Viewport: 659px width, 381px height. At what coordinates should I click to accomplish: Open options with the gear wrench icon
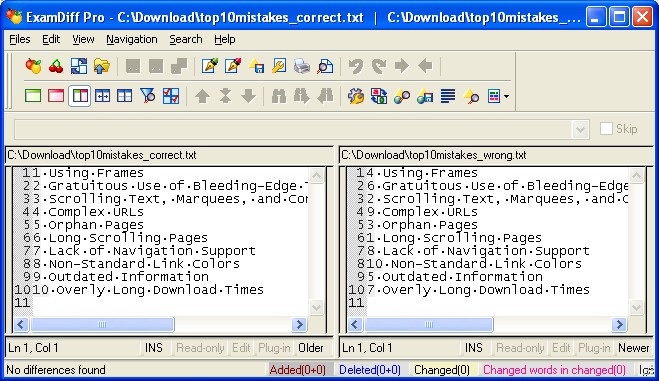point(356,96)
